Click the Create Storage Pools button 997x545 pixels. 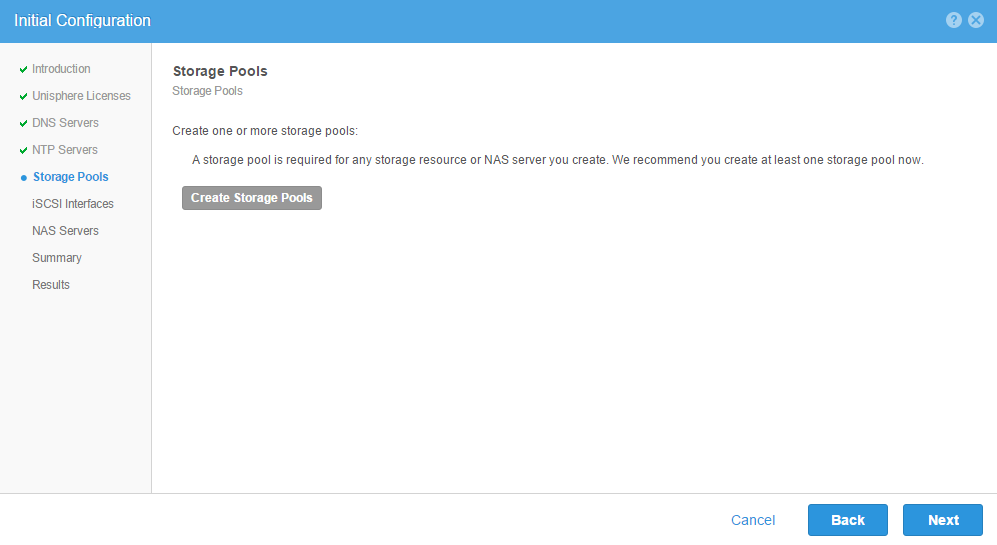click(252, 198)
